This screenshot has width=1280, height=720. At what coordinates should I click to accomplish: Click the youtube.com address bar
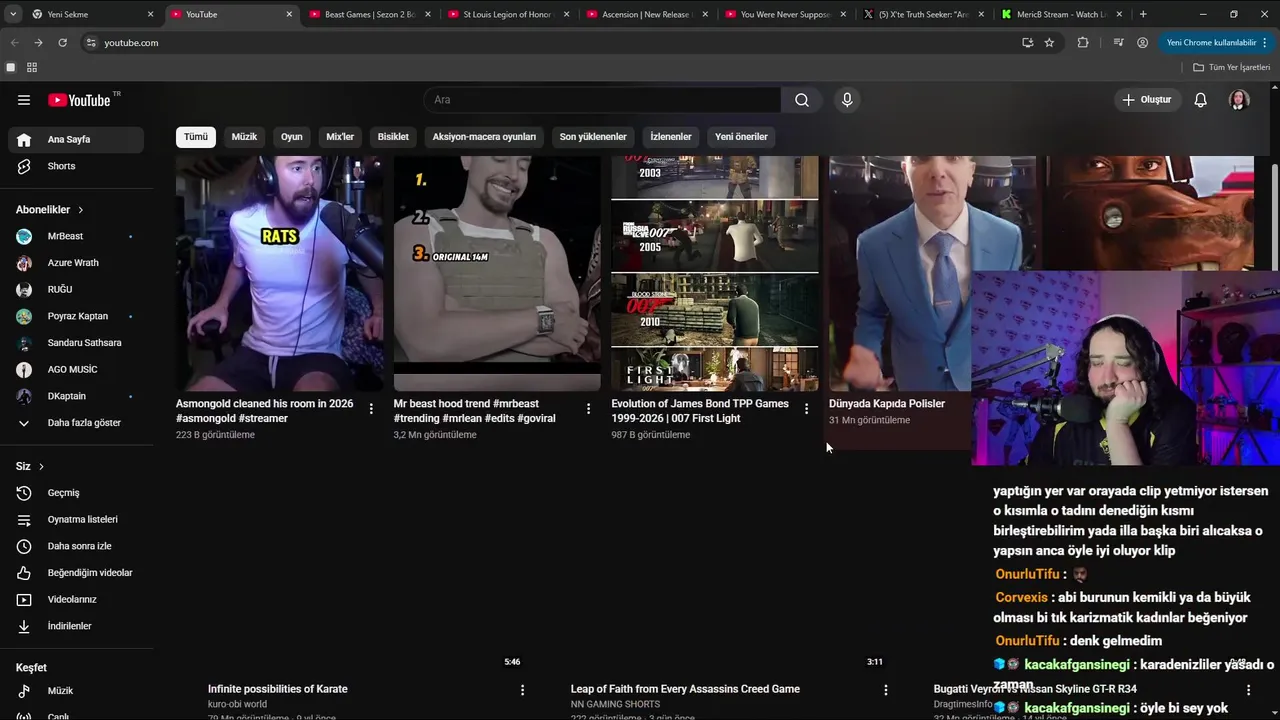click(x=550, y=43)
